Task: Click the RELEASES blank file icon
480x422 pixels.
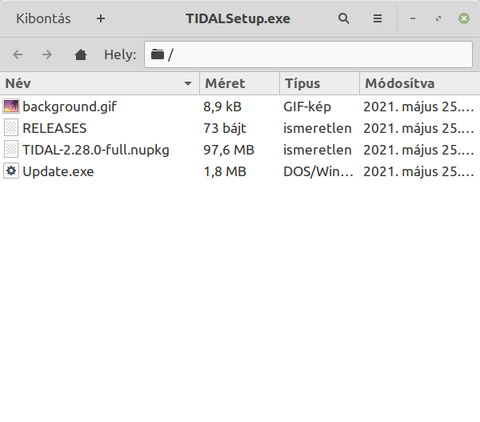Action: (x=11, y=128)
